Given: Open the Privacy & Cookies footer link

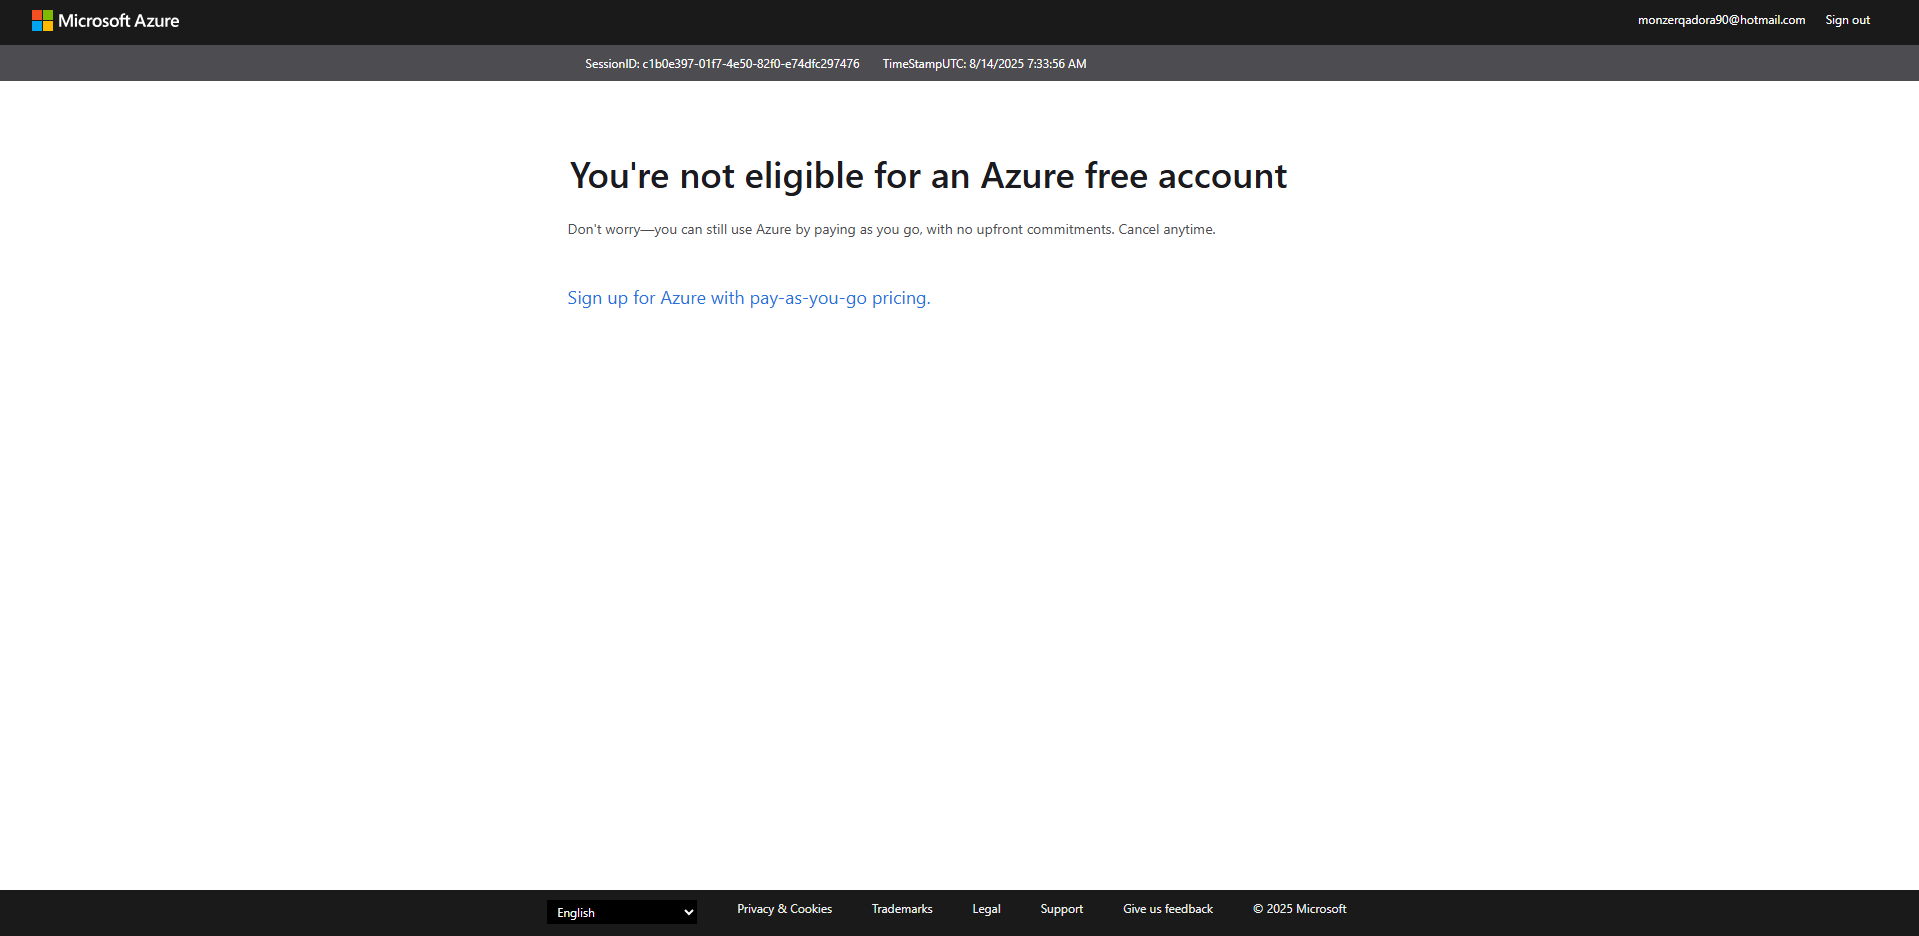Looking at the screenshot, I should [x=784, y=909].
